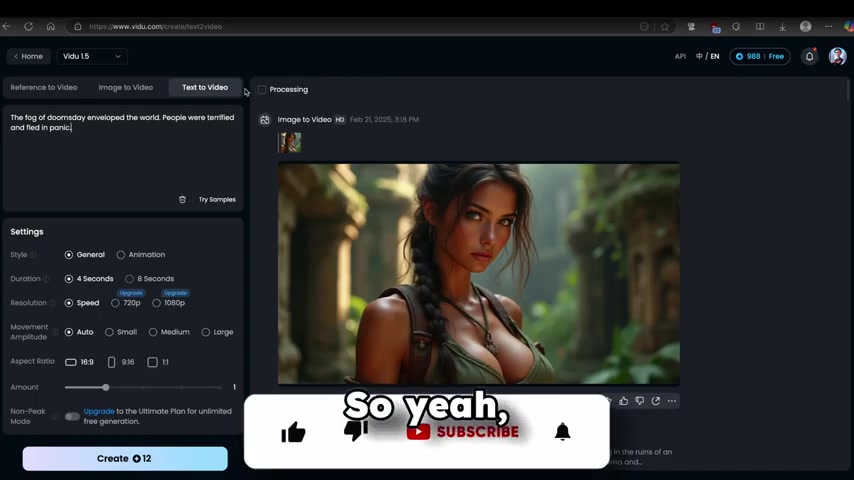Dislike the generated video with thumbs down
This screenshot has height=480, width=854.
click(639, 401)
